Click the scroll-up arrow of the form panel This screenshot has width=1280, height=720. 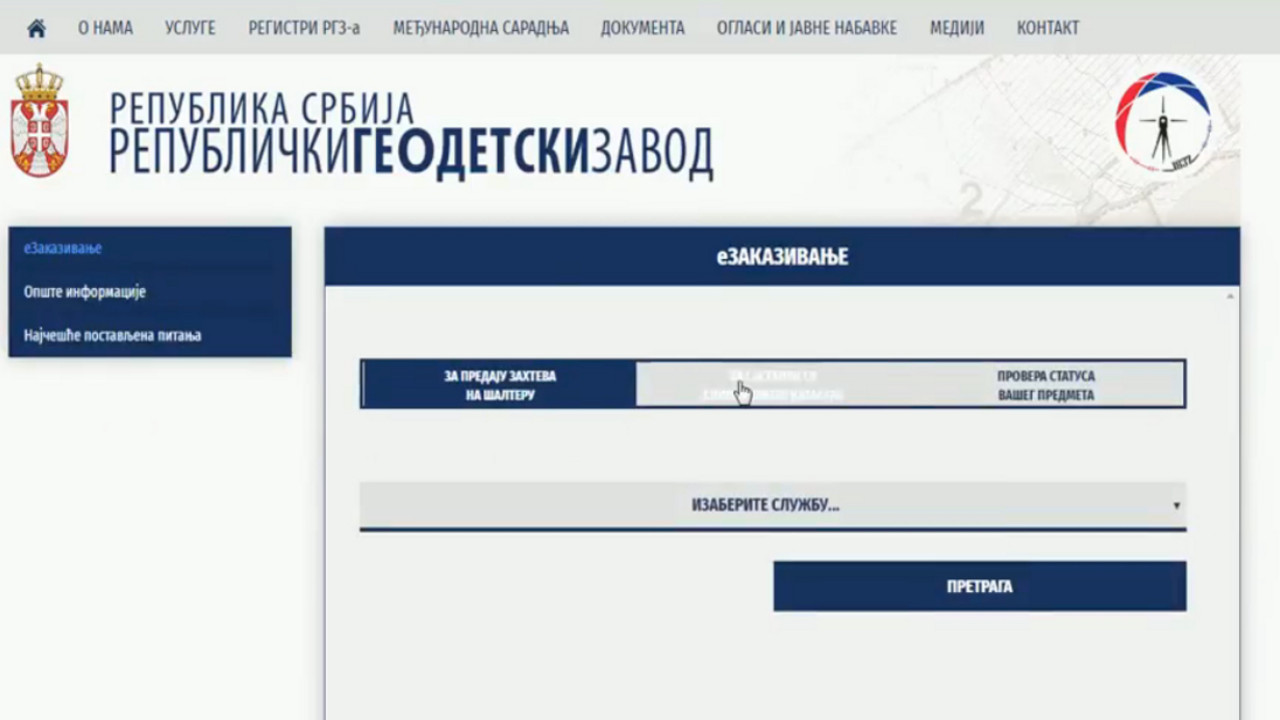(1230, 297)
